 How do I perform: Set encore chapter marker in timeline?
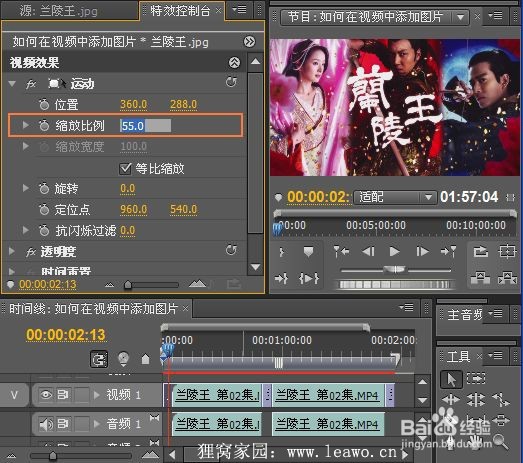123,360
